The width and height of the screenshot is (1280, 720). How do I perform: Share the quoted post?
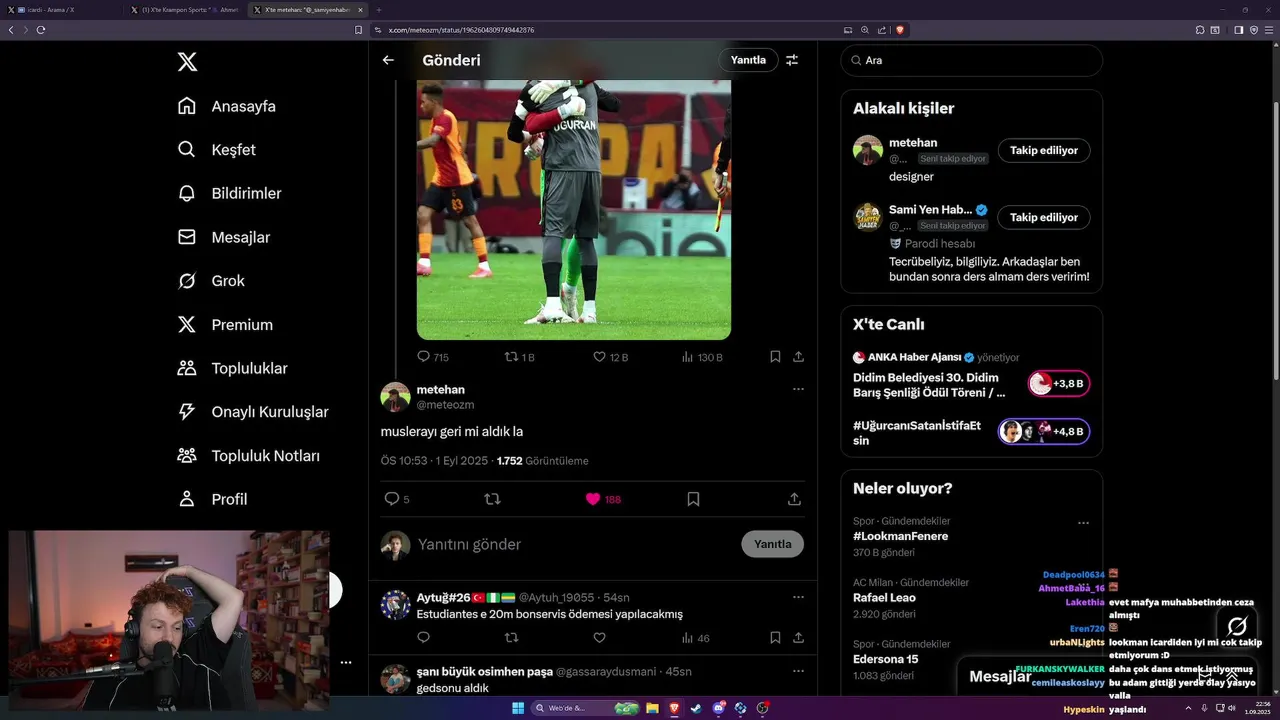pyautogui.click(x=798, y=357)
